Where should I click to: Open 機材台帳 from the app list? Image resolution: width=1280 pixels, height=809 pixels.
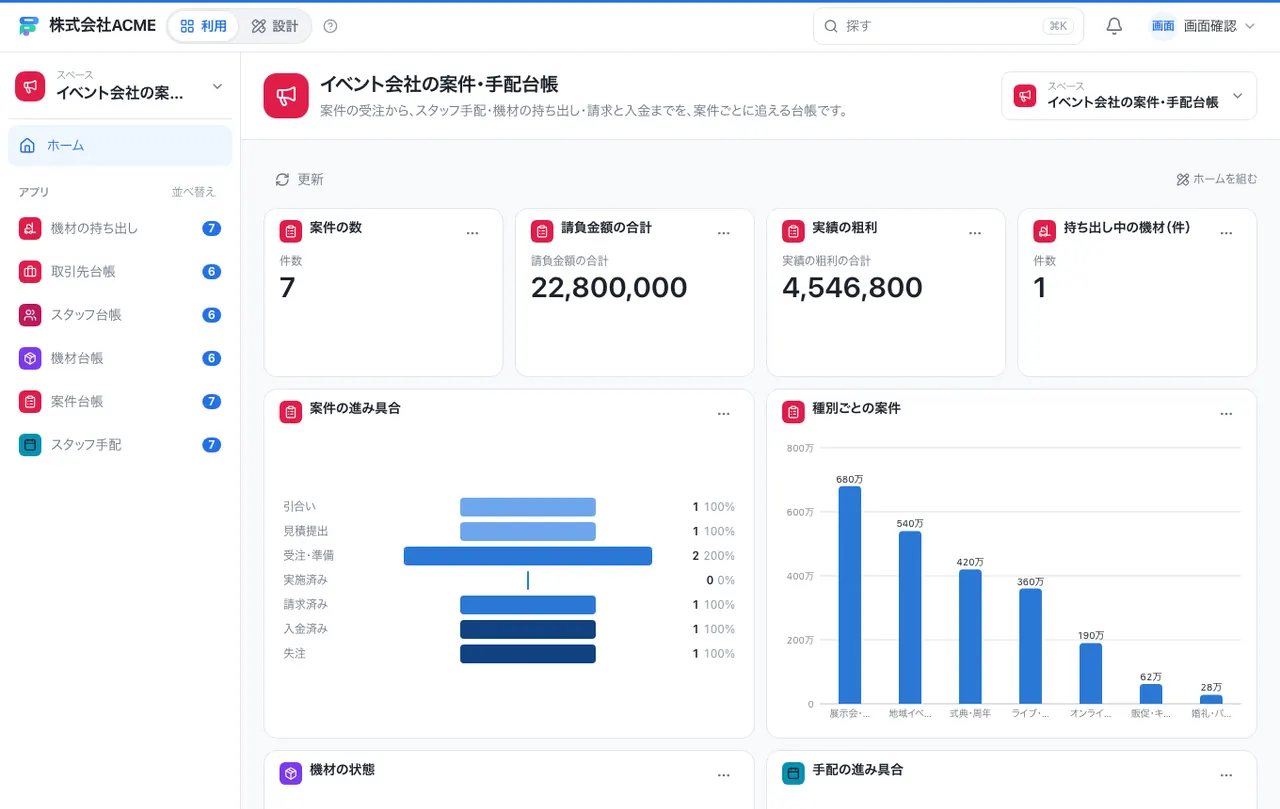click(x=120, y=358)
